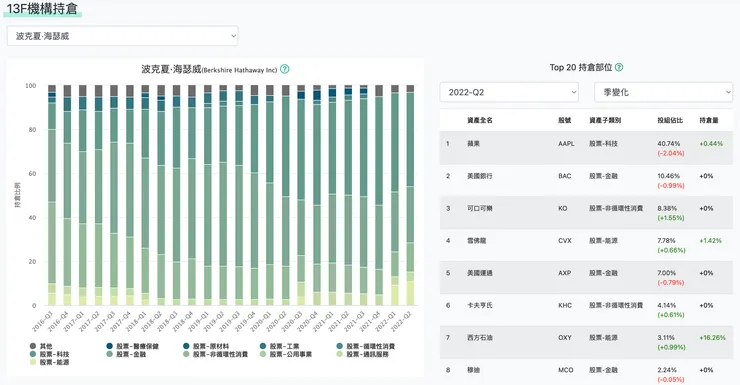740x385 pixels.
Task: Click the 股票-能源 subcategory in the CVX row
Action: click(603, 241)
